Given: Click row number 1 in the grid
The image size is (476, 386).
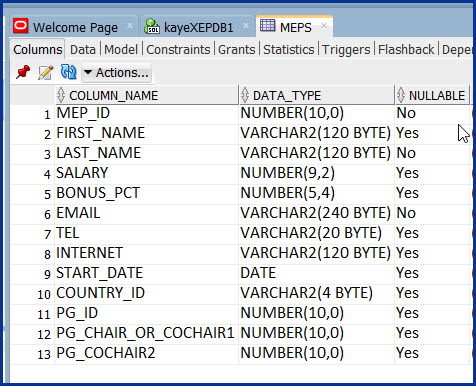Looking at the screenshot, I should click(47, 115).
